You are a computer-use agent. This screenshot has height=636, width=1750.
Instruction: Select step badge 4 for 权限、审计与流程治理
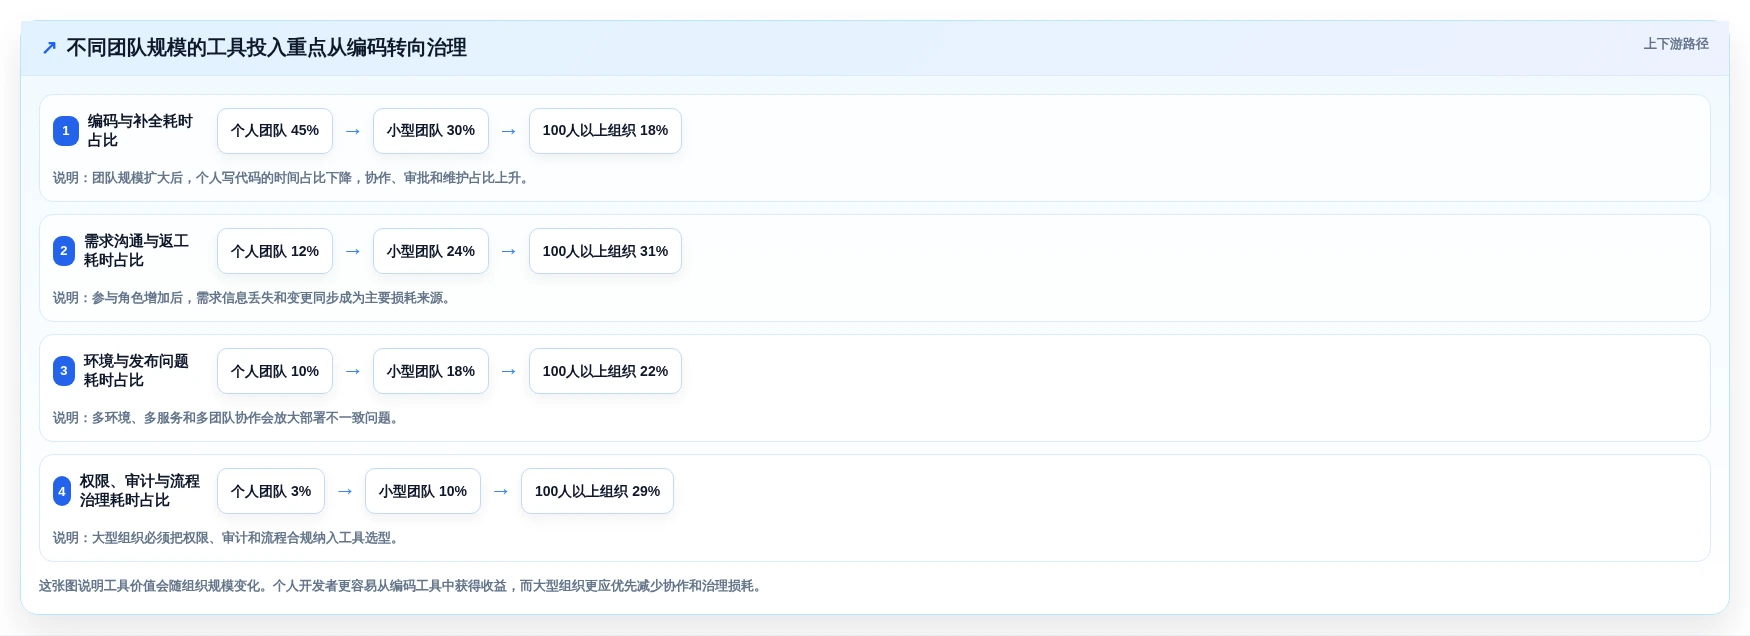62,491
